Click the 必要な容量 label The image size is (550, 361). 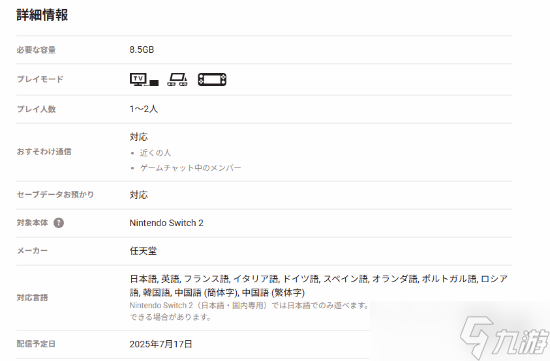click(x=36, y=50)
